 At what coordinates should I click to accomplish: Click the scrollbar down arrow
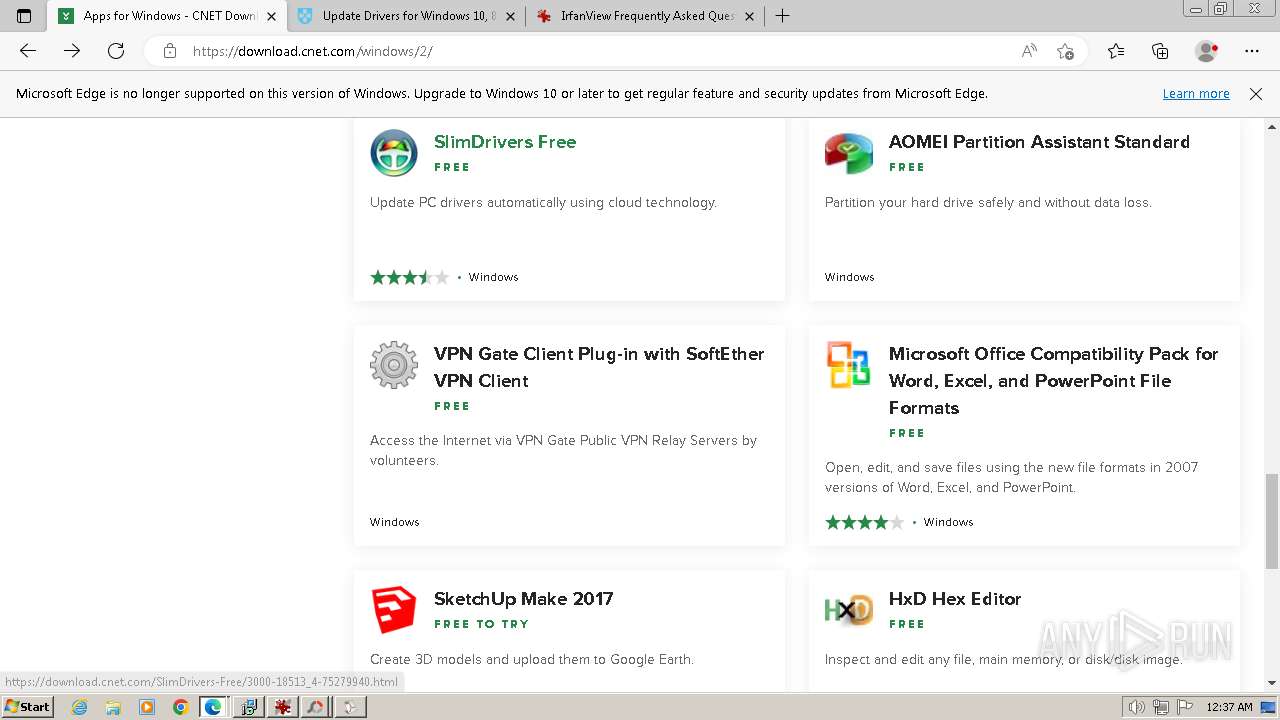coord(1272,683)
